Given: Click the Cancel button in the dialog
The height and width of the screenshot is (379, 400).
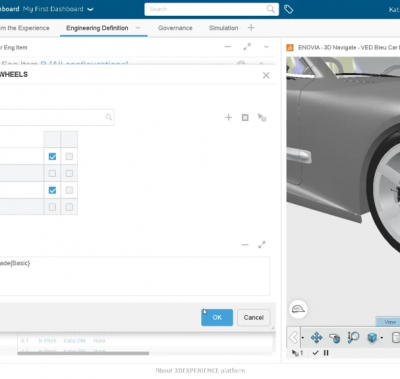Looking at the screenshot, I should pos(254,317).
